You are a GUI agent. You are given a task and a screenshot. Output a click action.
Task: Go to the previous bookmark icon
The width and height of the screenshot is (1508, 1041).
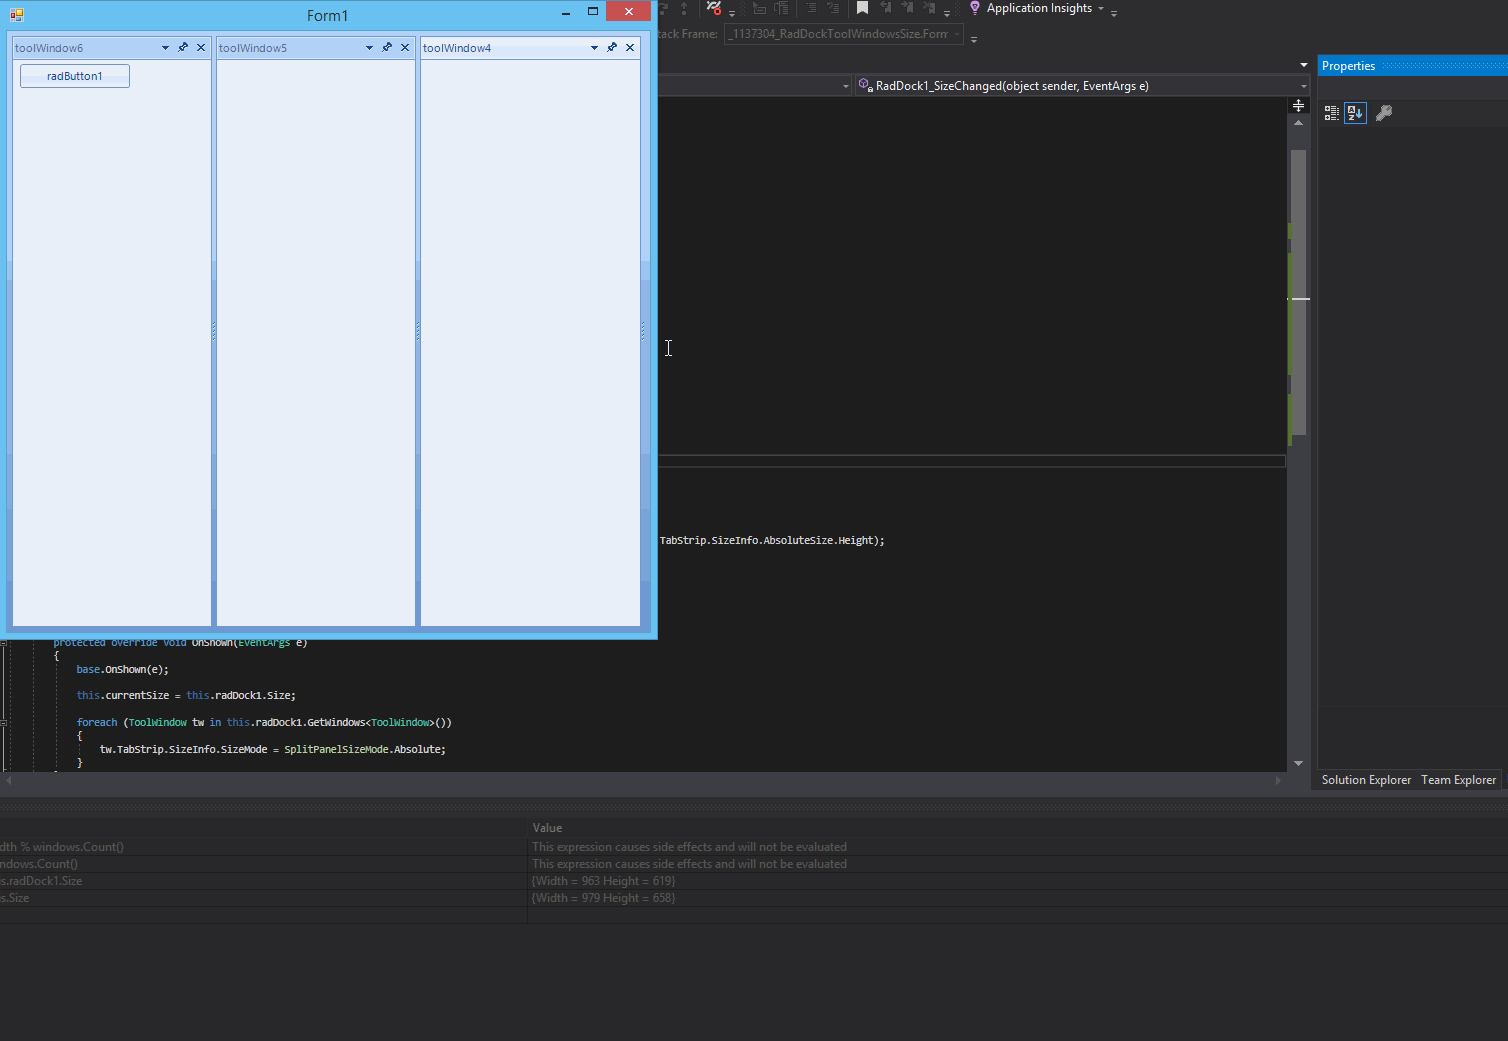pos(885,8)
